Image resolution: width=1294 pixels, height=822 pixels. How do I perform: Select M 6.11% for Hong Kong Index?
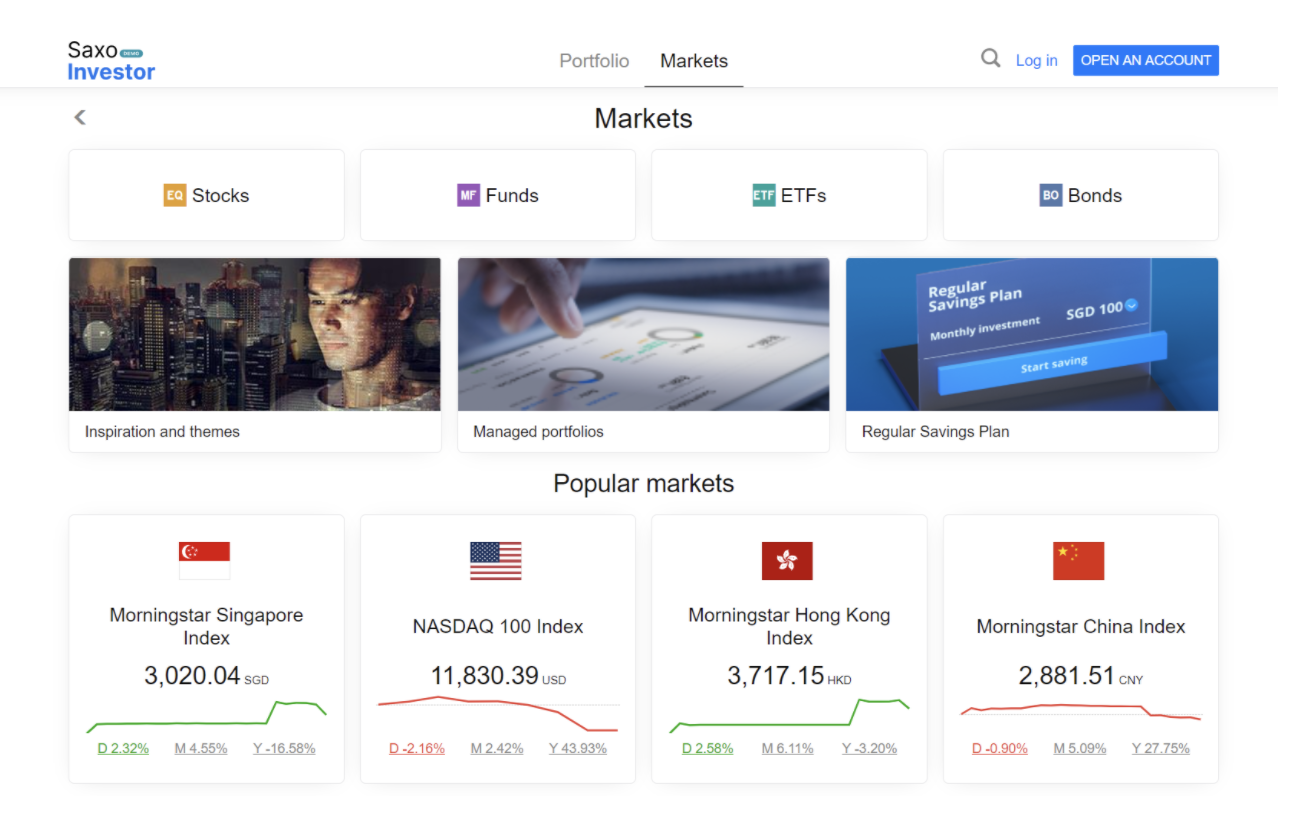pos(788,748)
